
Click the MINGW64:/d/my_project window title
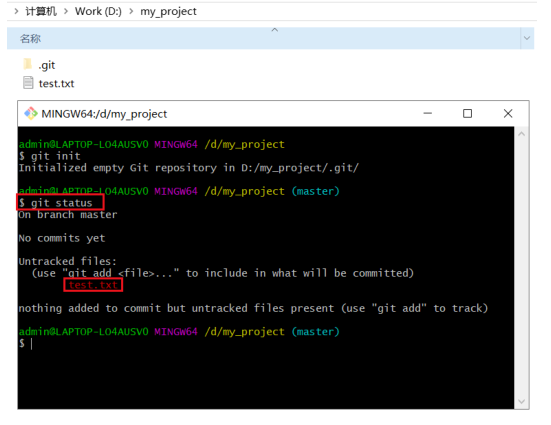pos(104,114)
